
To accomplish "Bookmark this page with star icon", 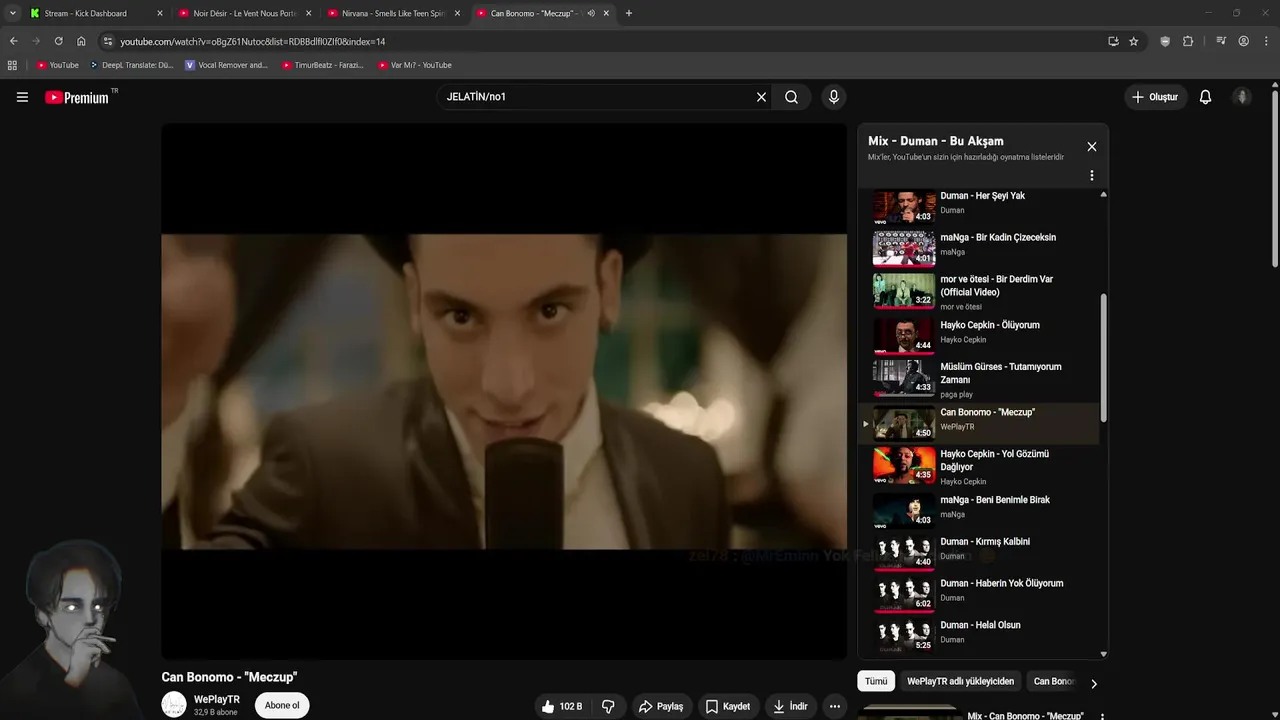I will pos(1133,41).
